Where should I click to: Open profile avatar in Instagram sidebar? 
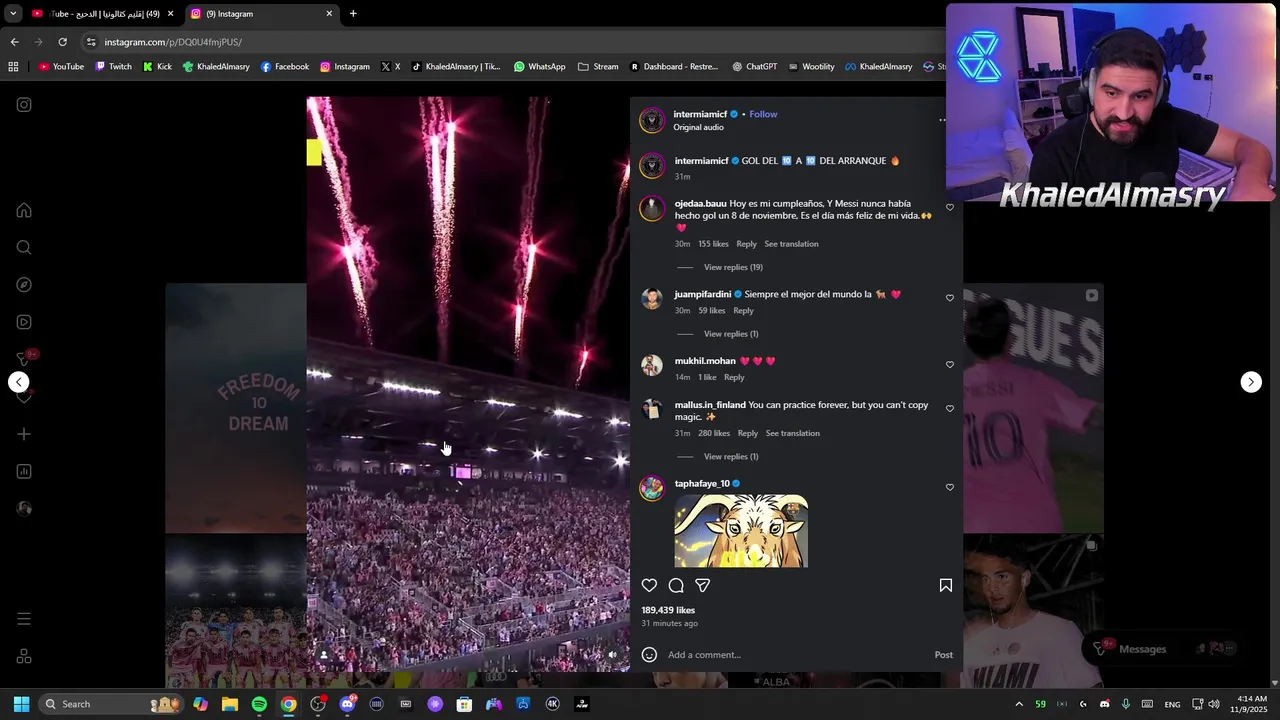pyautogui.click(x=24, y=508)
